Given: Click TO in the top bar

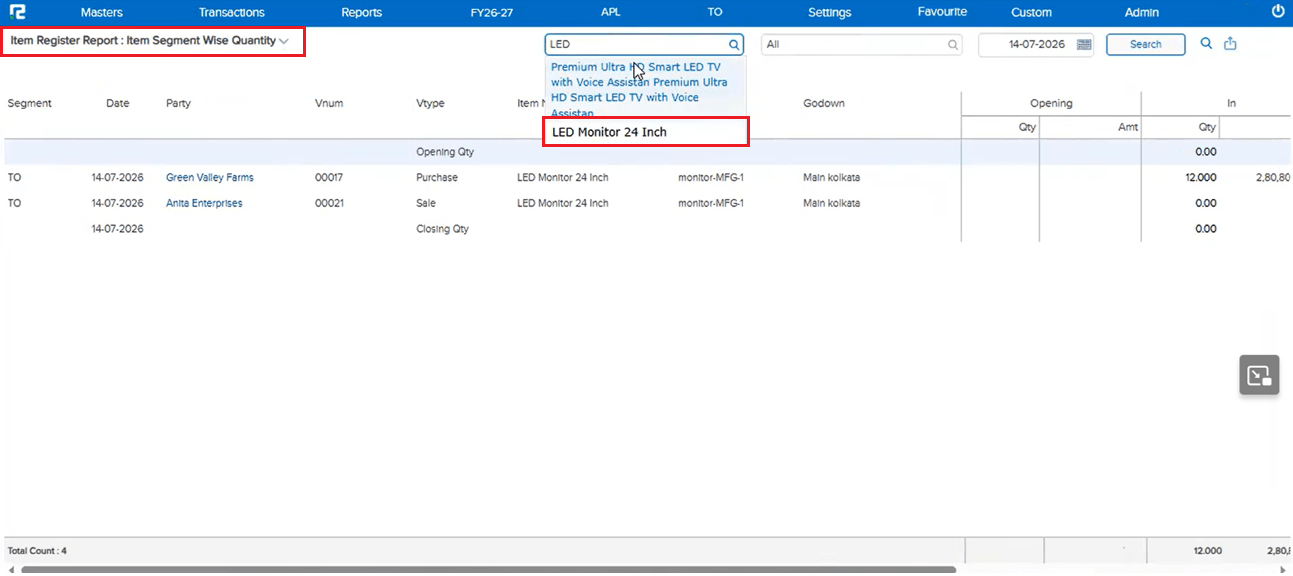Looking at the screenshot, I should pos(715,13).
